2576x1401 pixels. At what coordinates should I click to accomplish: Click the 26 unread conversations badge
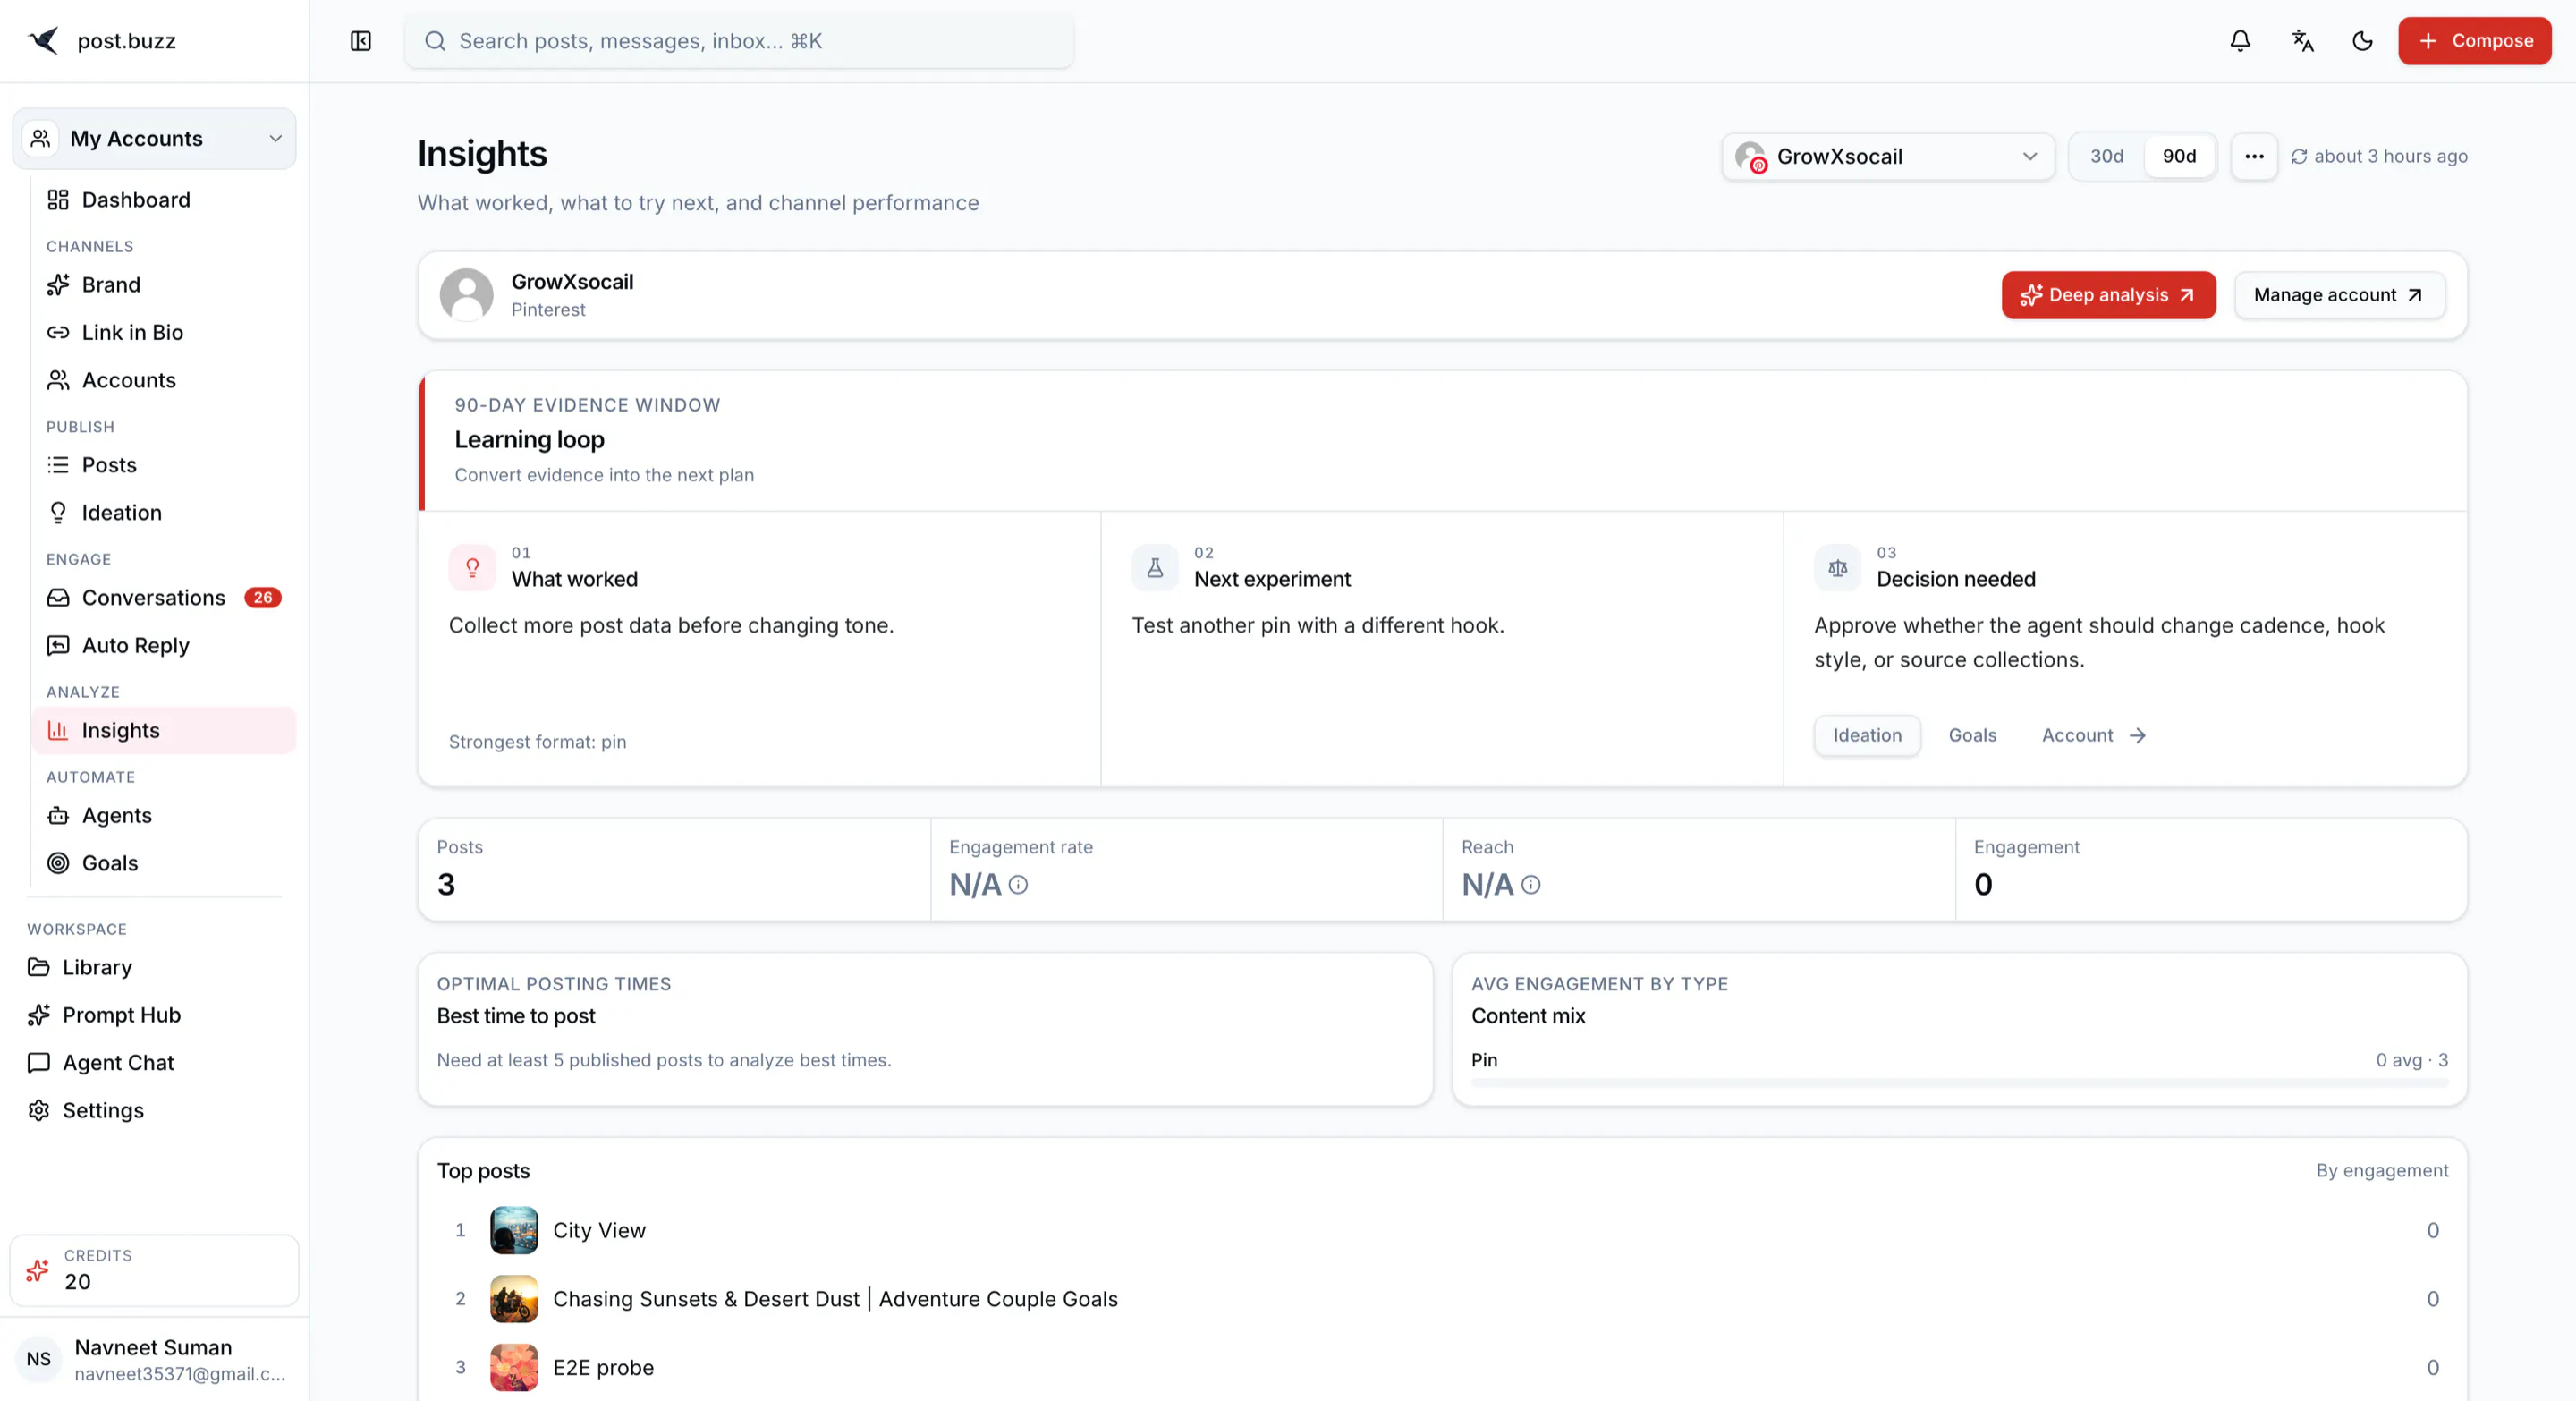pos(262,598)
